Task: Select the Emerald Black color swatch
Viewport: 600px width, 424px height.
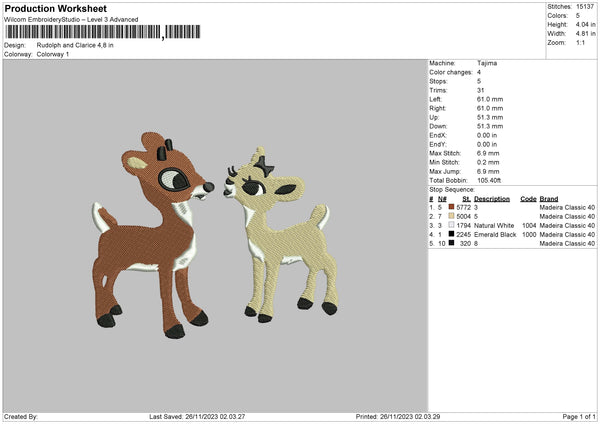Action: [452, 234]
